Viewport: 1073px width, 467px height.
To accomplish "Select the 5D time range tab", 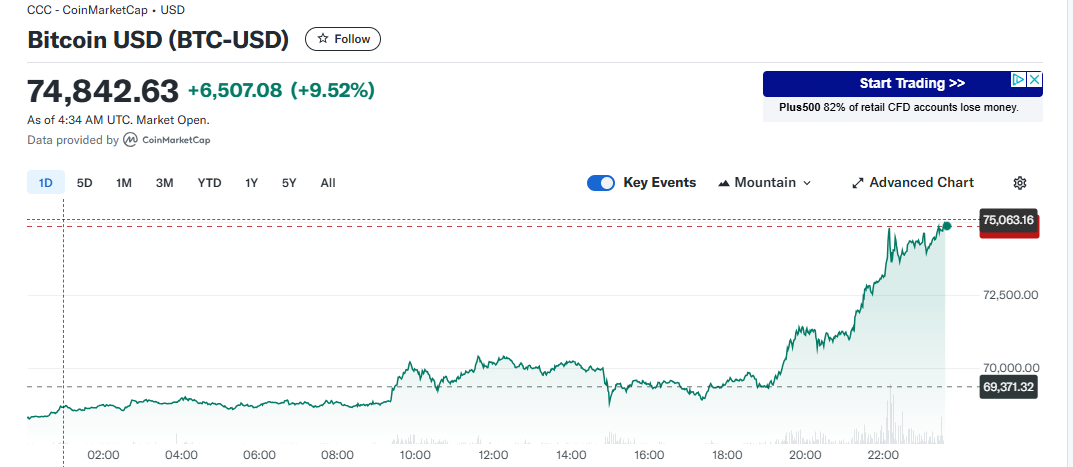I will point(84,183).
